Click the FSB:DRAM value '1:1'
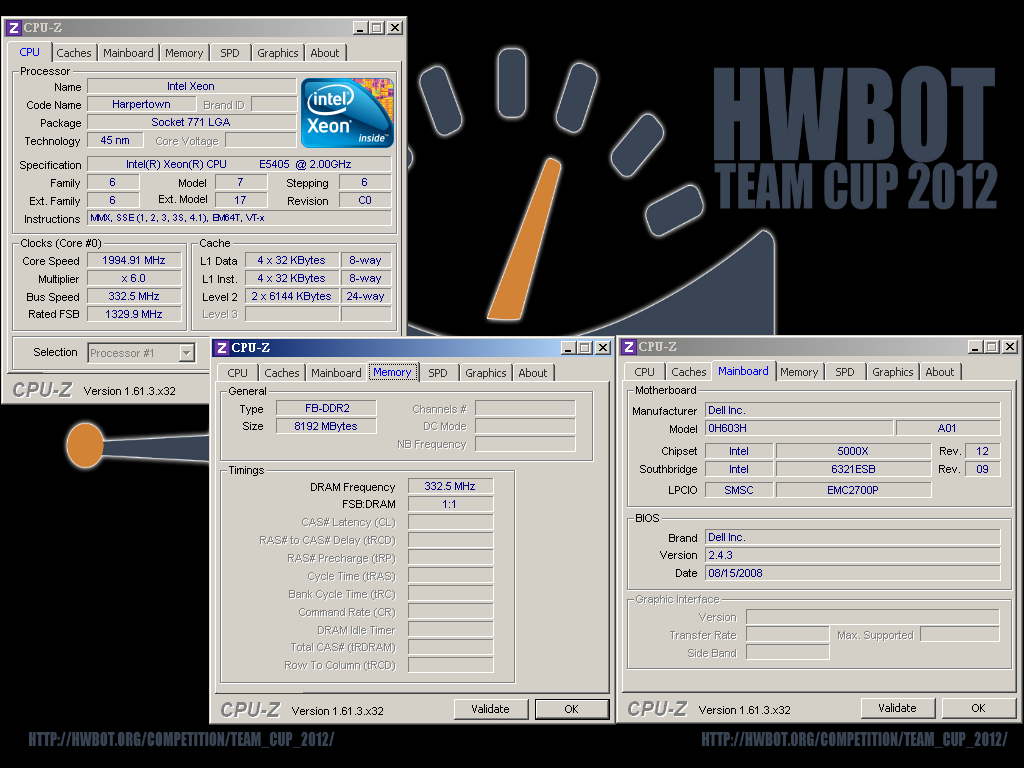The image size is (1024, 768). (450, 504)
